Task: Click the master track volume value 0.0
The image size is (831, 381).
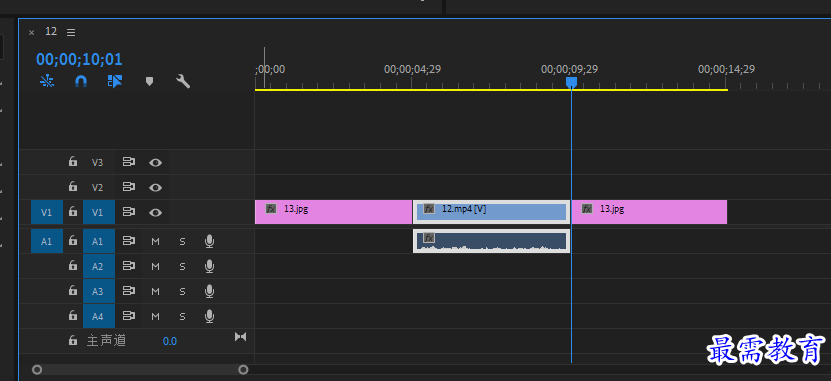Action: (170, 341)
